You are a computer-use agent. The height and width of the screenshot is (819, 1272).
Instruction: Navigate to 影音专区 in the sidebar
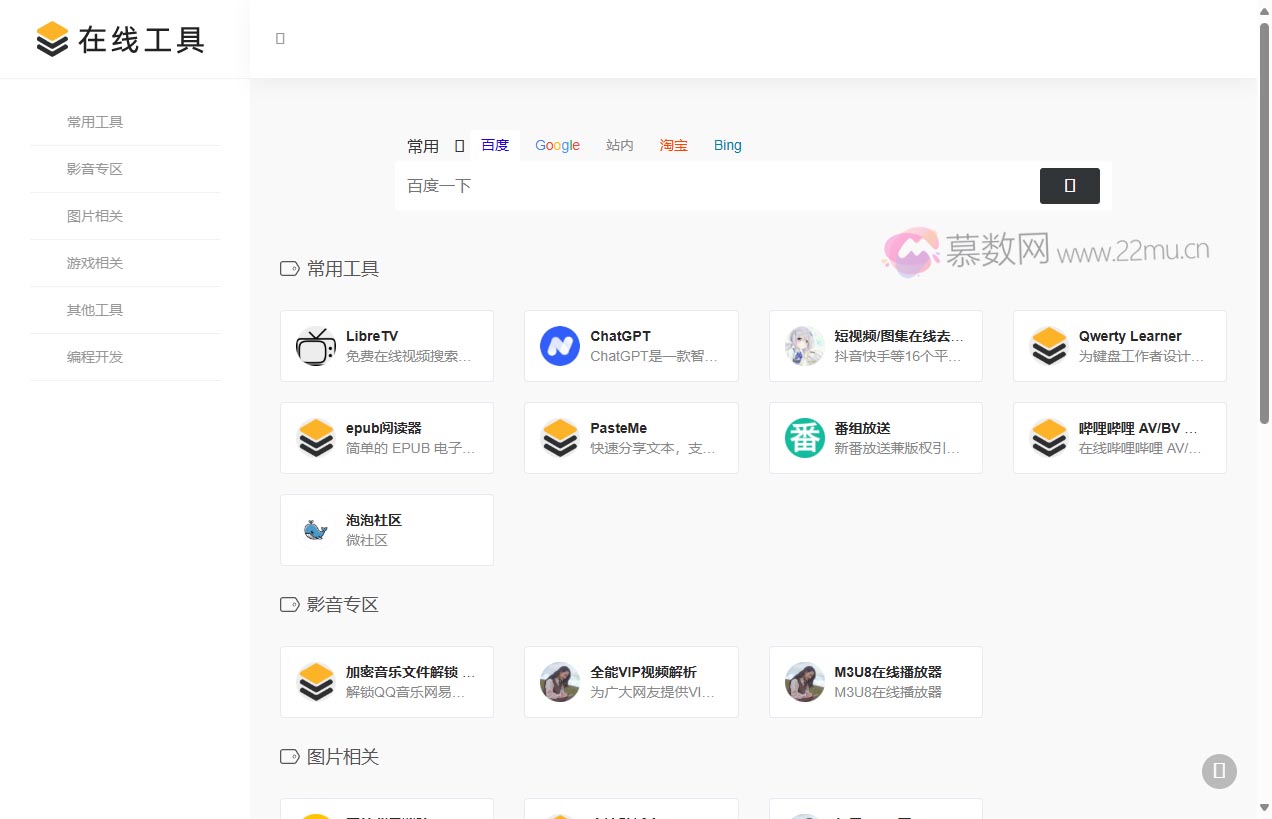[95, 168]
